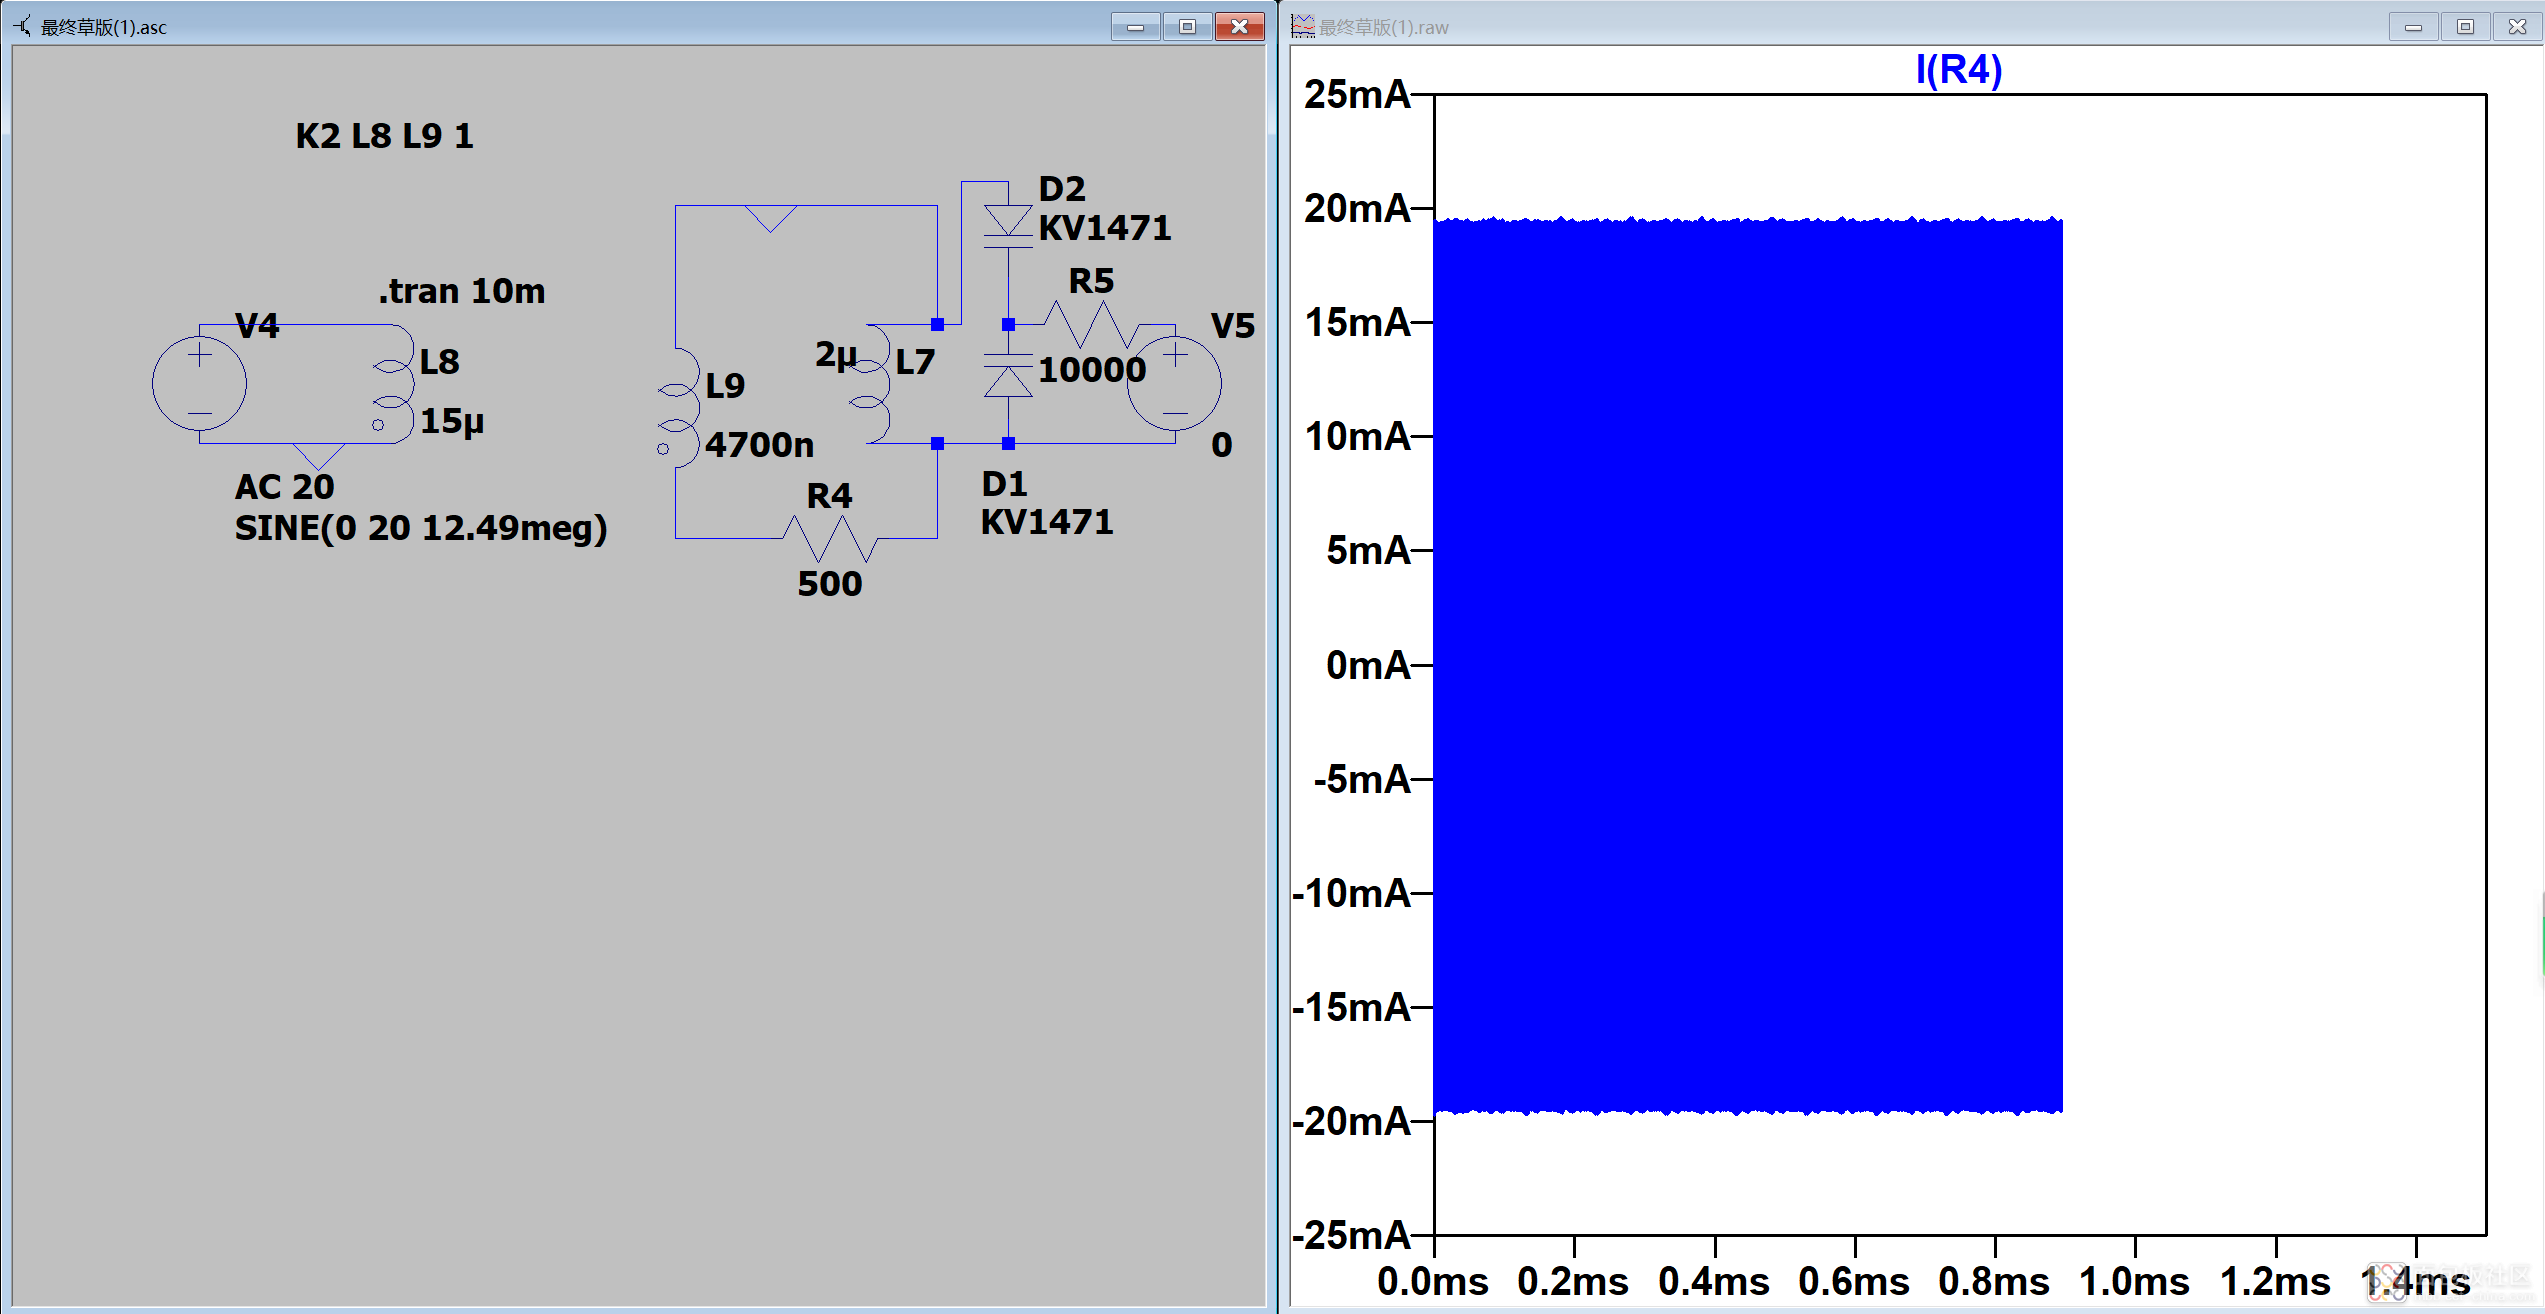Select the V4 voltage source symbol

[x=199, y=384]
